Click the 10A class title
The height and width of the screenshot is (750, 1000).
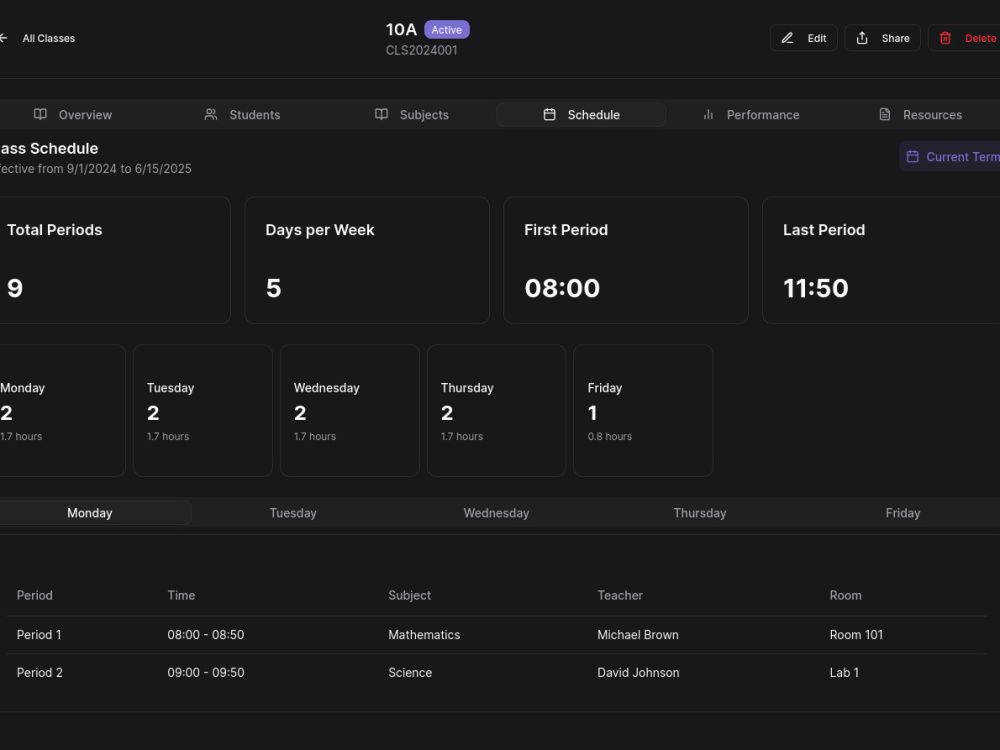401,29
